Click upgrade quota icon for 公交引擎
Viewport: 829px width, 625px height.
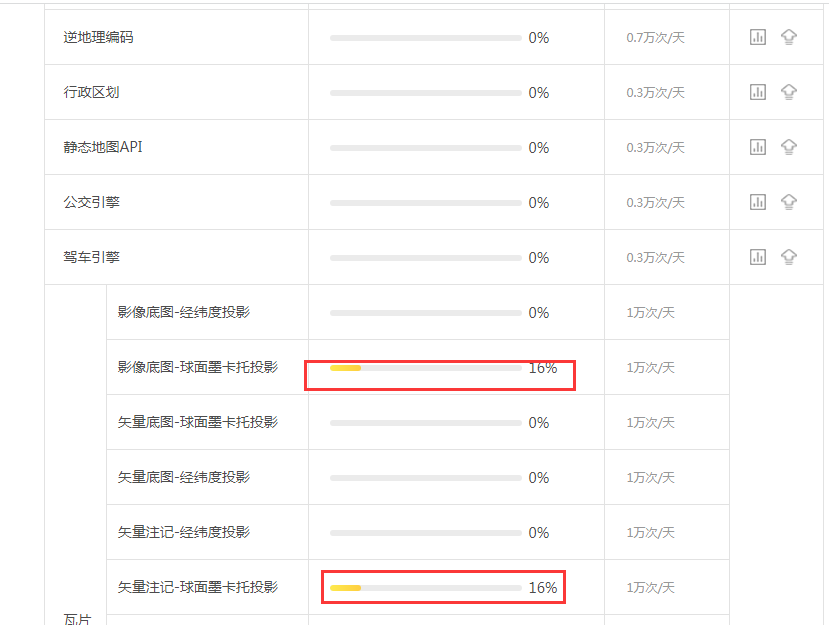[x=789, y=202]
